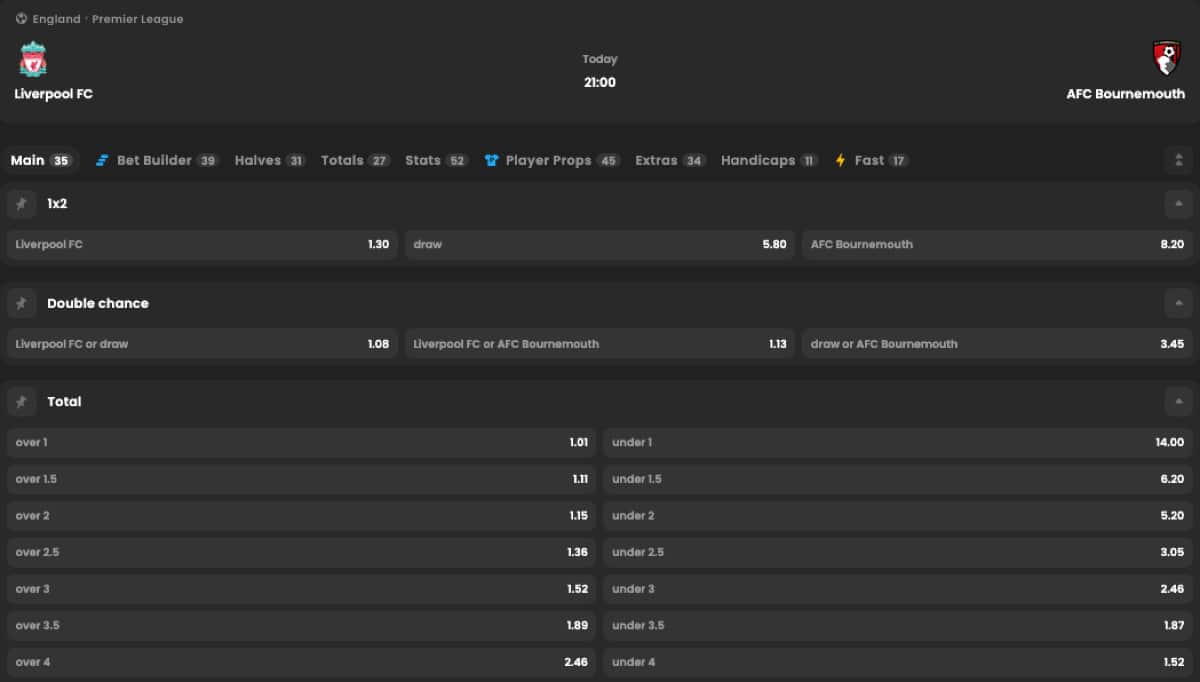The width and height of the screenshot is (1200, 682).
Task: Select under 3.5 at 1.87
Action: 898,626
